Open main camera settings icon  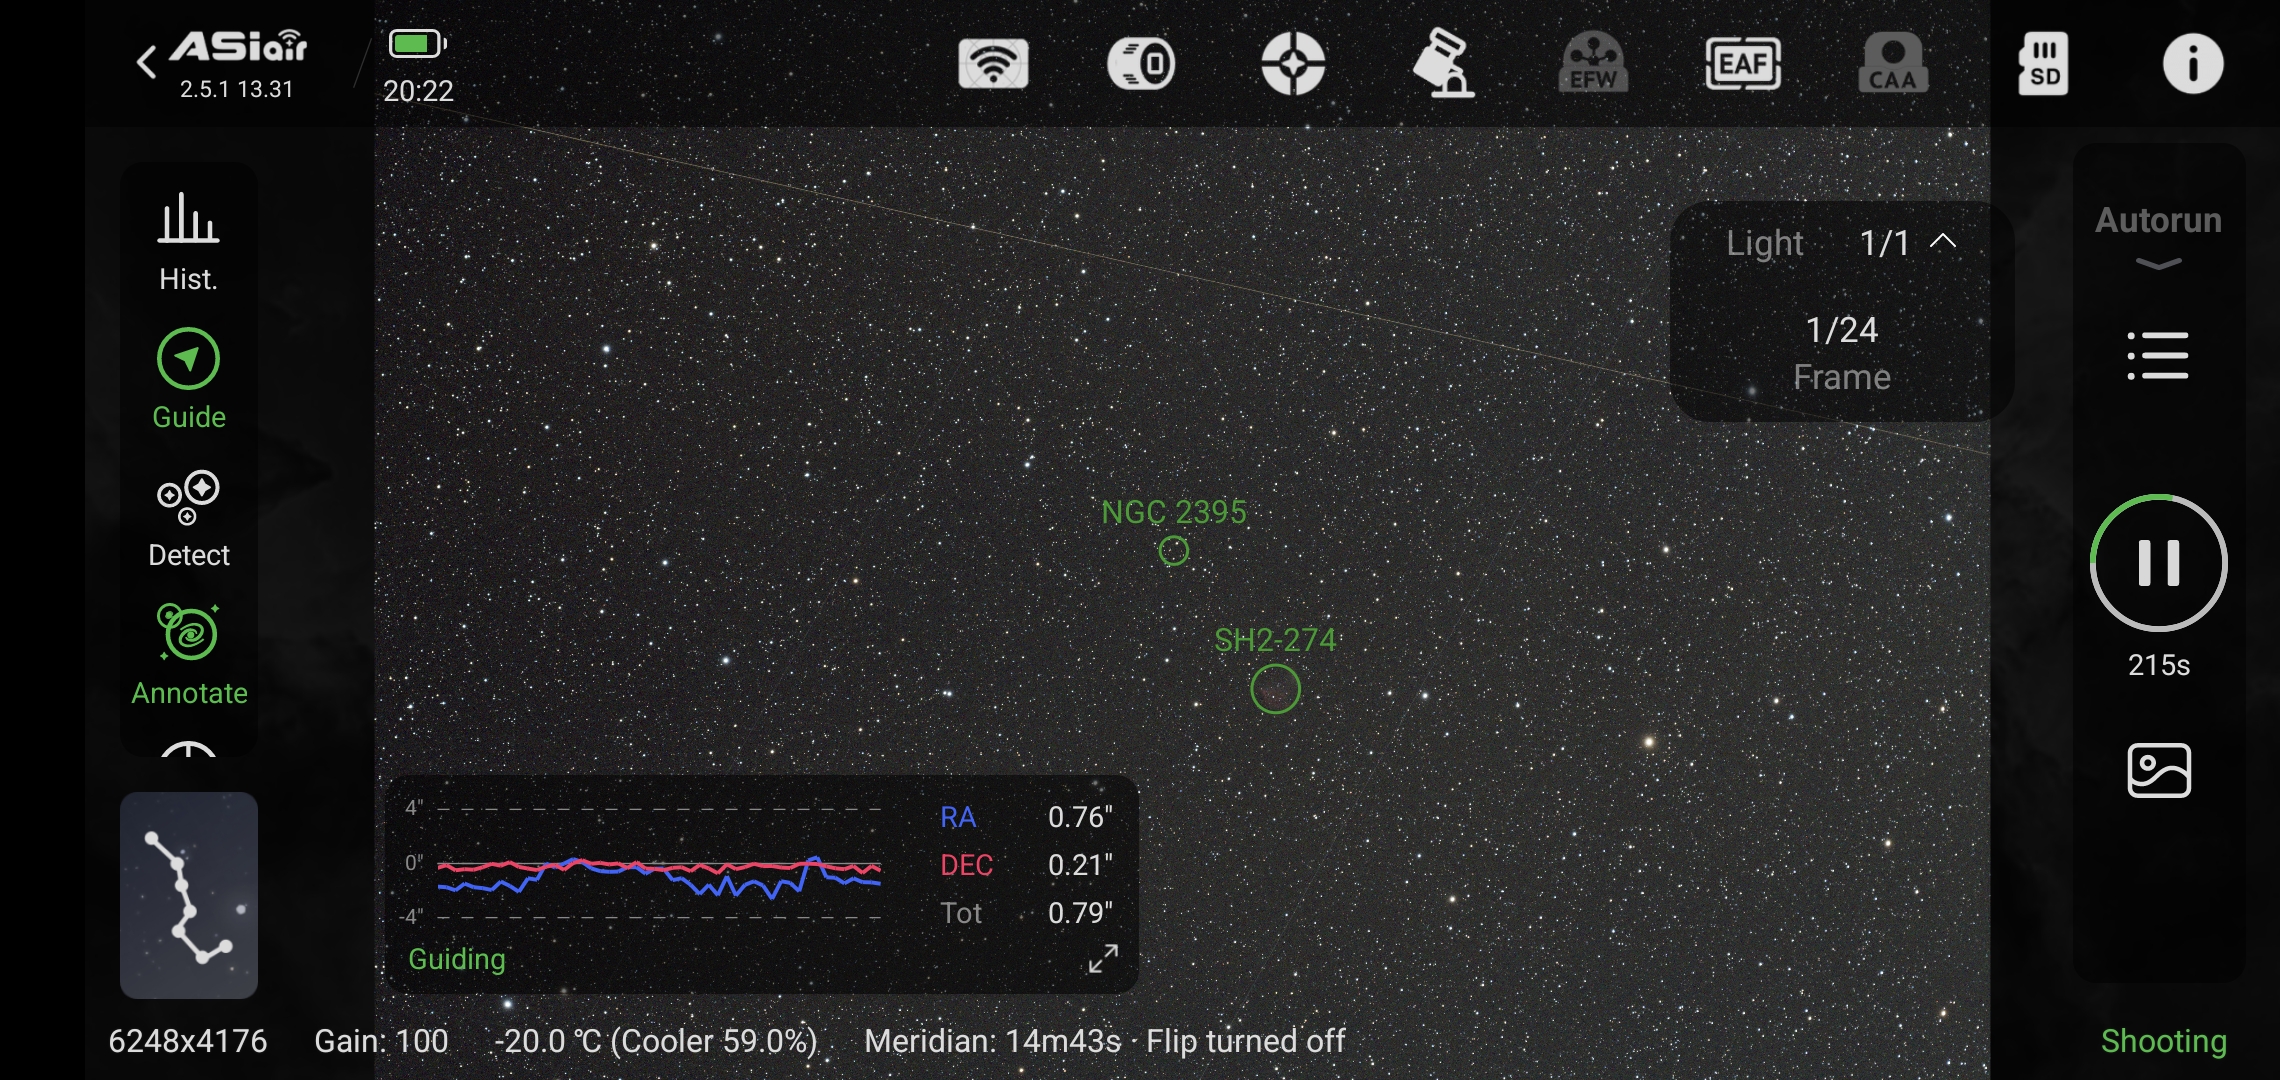point(1142,64)
